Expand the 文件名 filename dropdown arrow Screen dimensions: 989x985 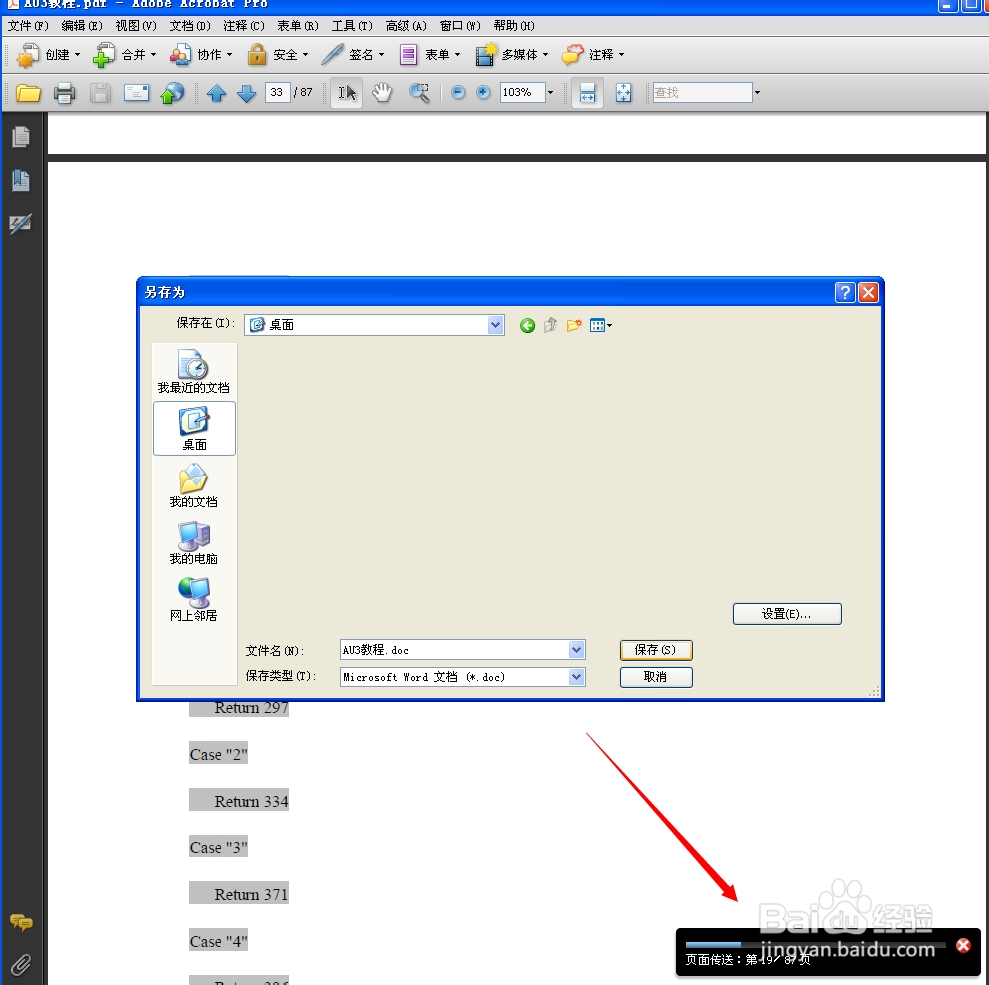click(x=576, y=650)
